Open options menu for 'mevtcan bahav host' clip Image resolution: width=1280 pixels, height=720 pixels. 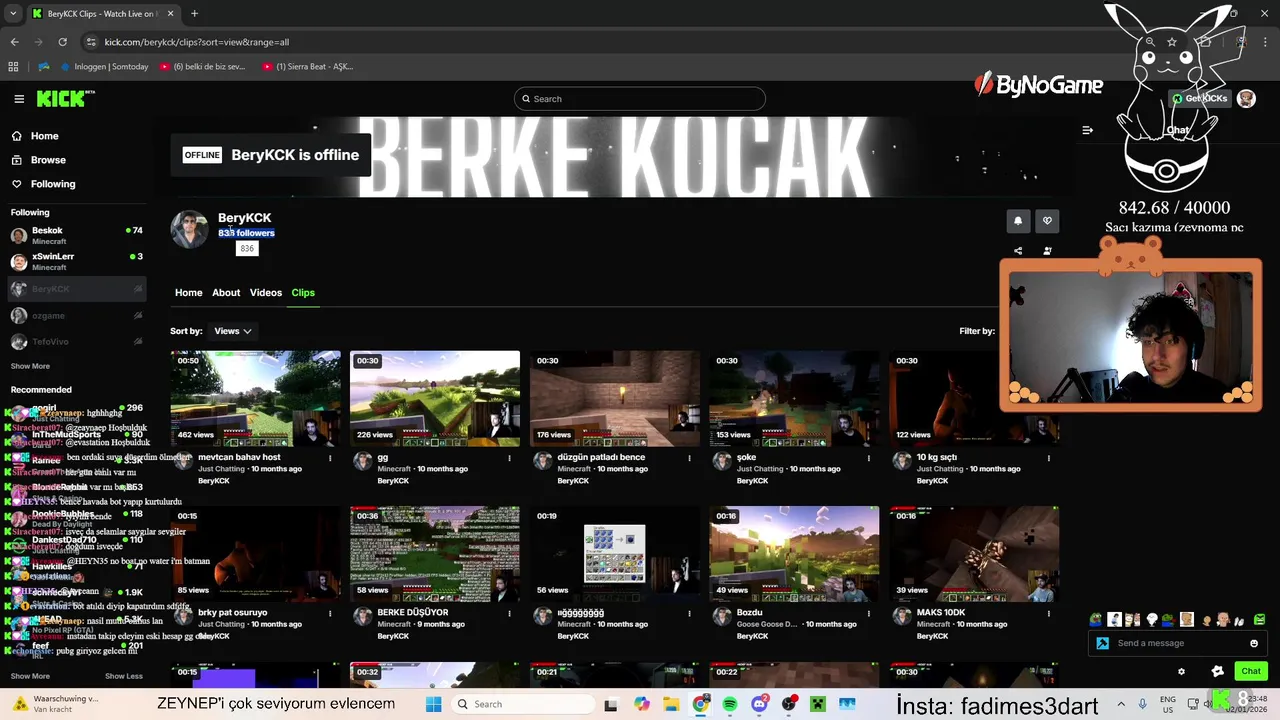coord(330,458)
